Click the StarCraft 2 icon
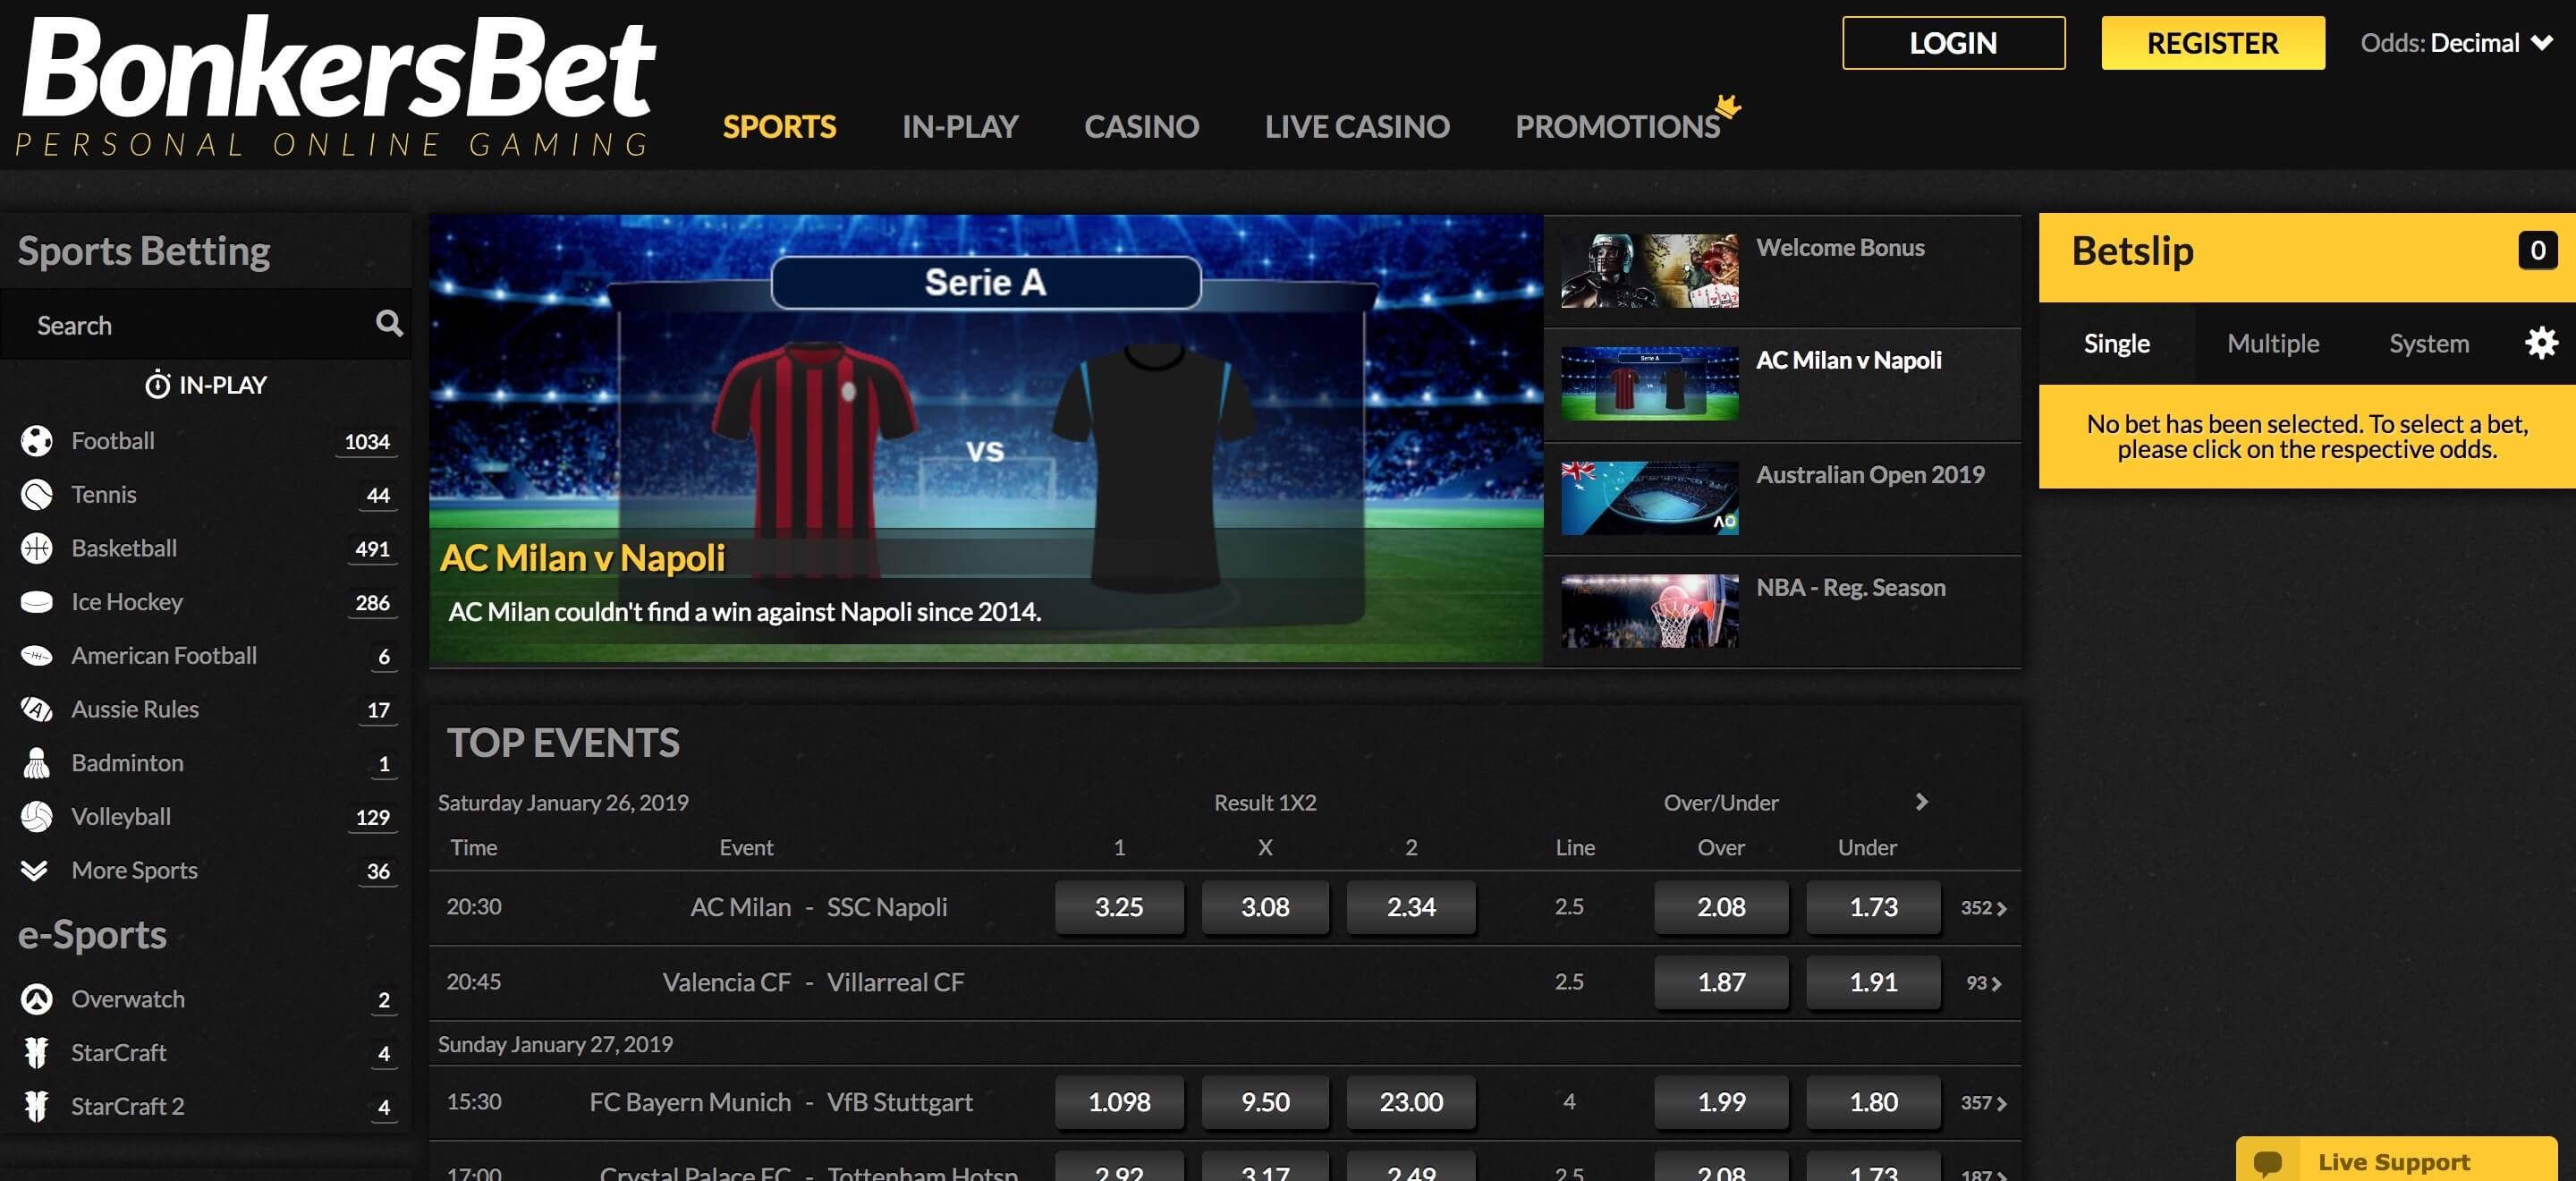 [36, 1106]
